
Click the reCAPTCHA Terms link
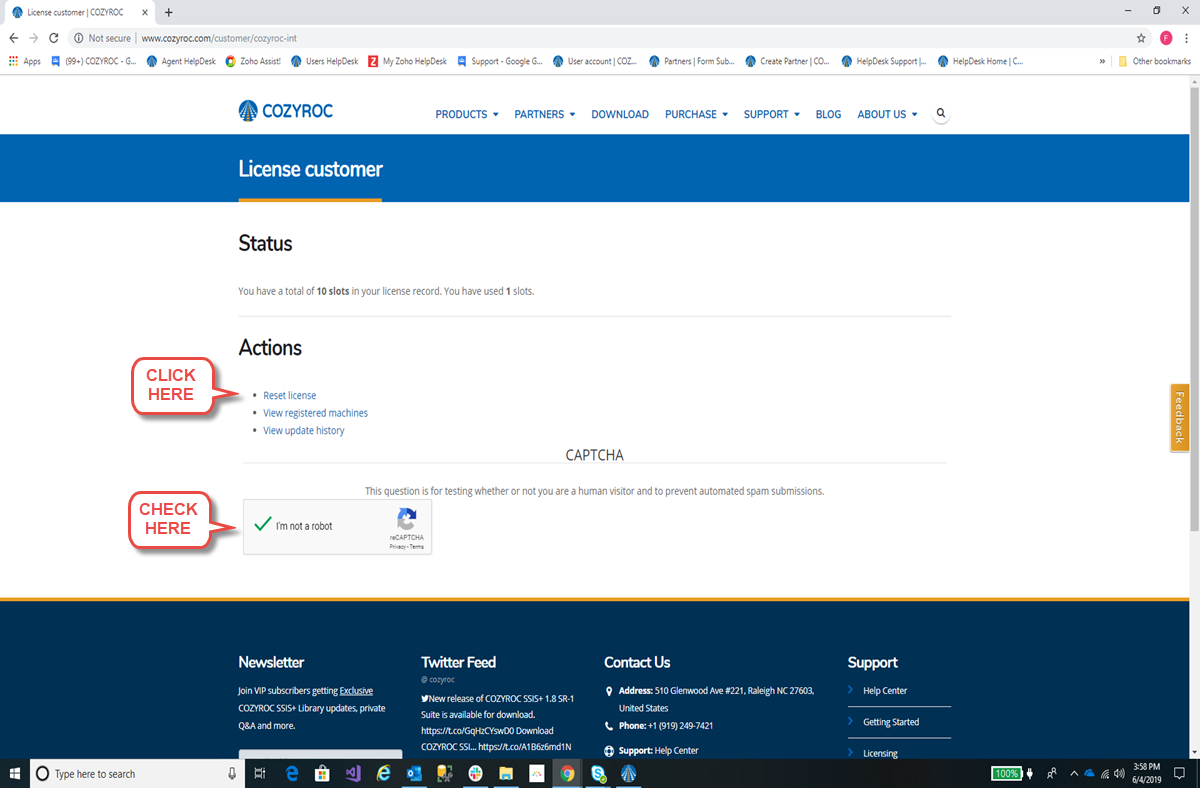click(x=416, y=547)
